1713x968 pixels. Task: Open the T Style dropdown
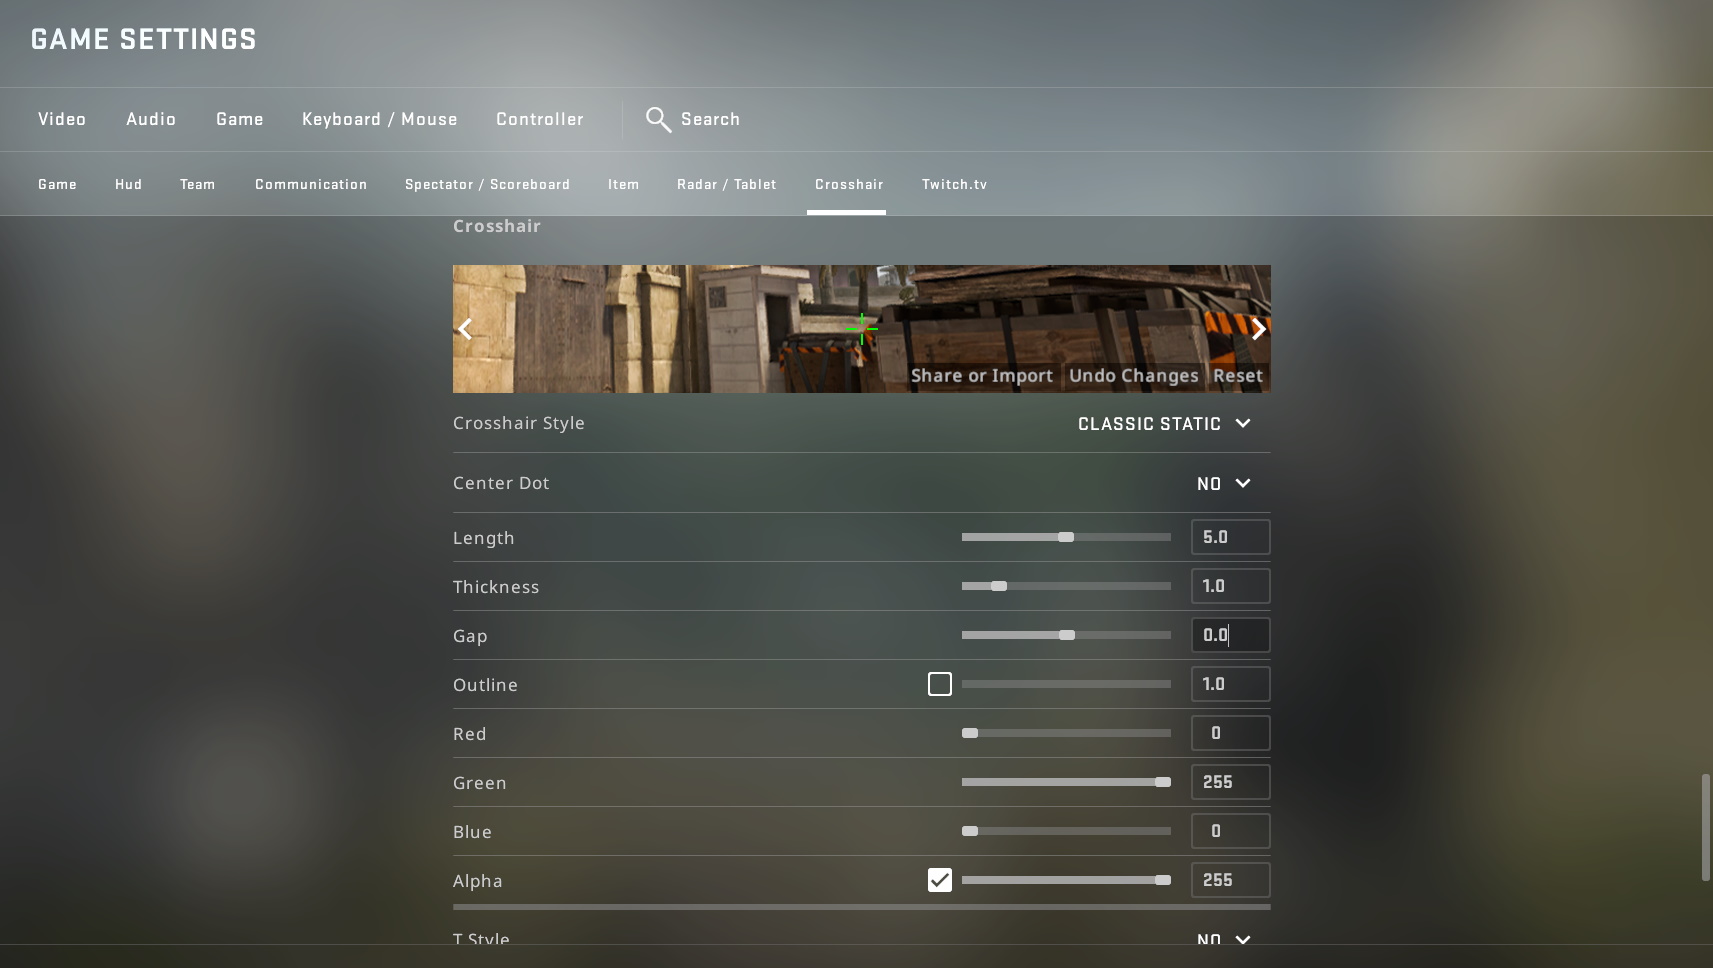(x=1224, y=939)
